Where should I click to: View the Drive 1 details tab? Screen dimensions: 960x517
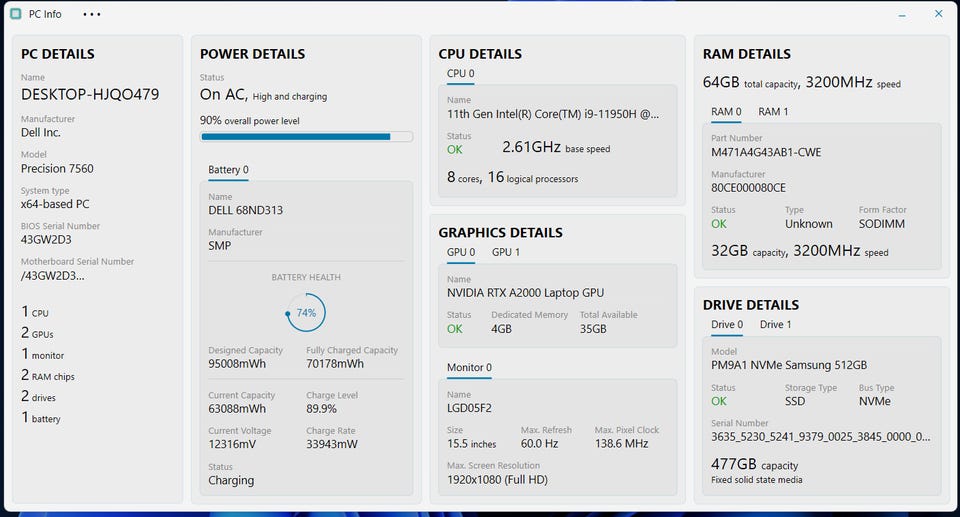[x=775, y=324]
